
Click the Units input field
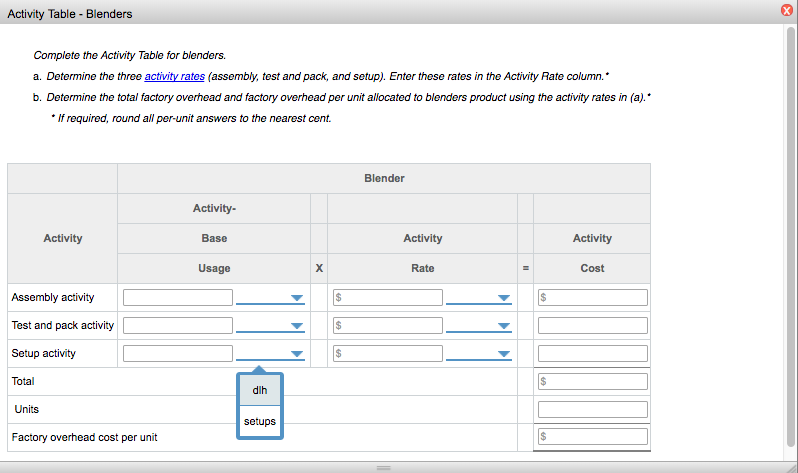(593, 409)
